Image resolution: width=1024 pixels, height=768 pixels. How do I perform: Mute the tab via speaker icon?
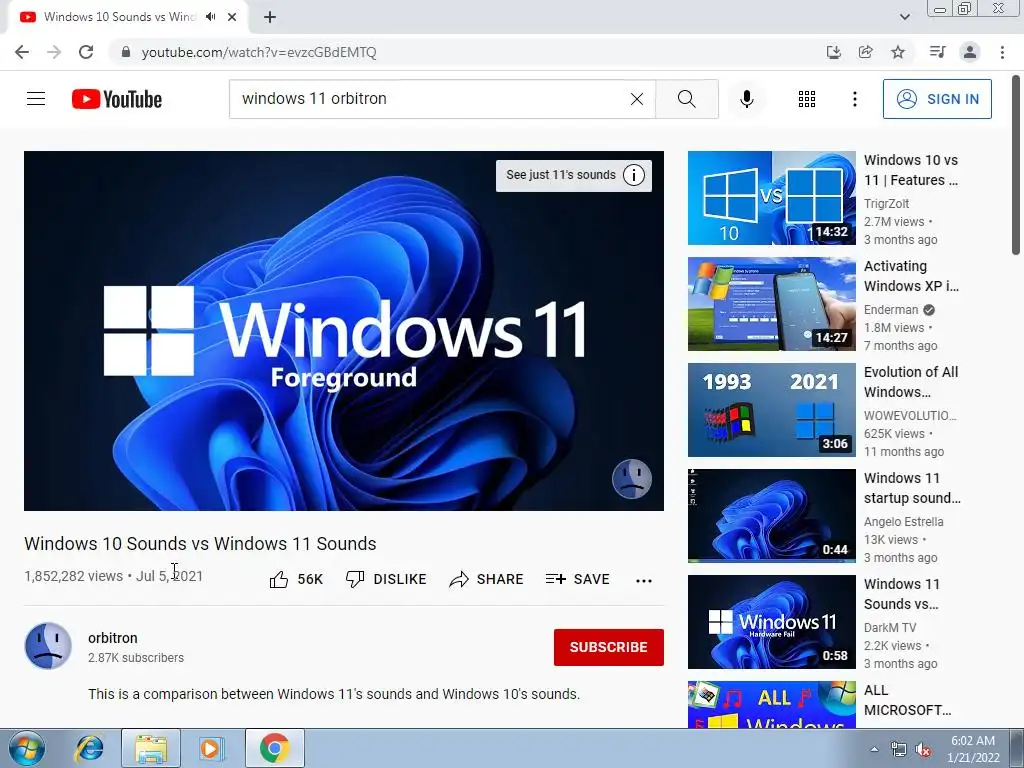(x=210, y=17)
